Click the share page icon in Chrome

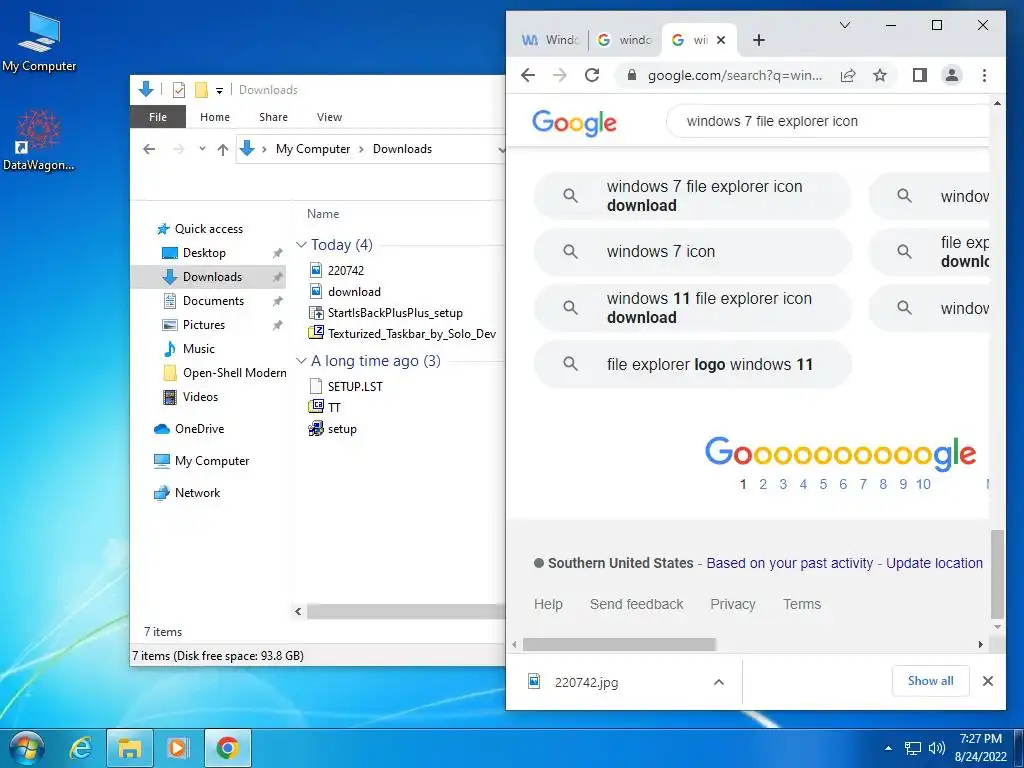pos(848,76)
